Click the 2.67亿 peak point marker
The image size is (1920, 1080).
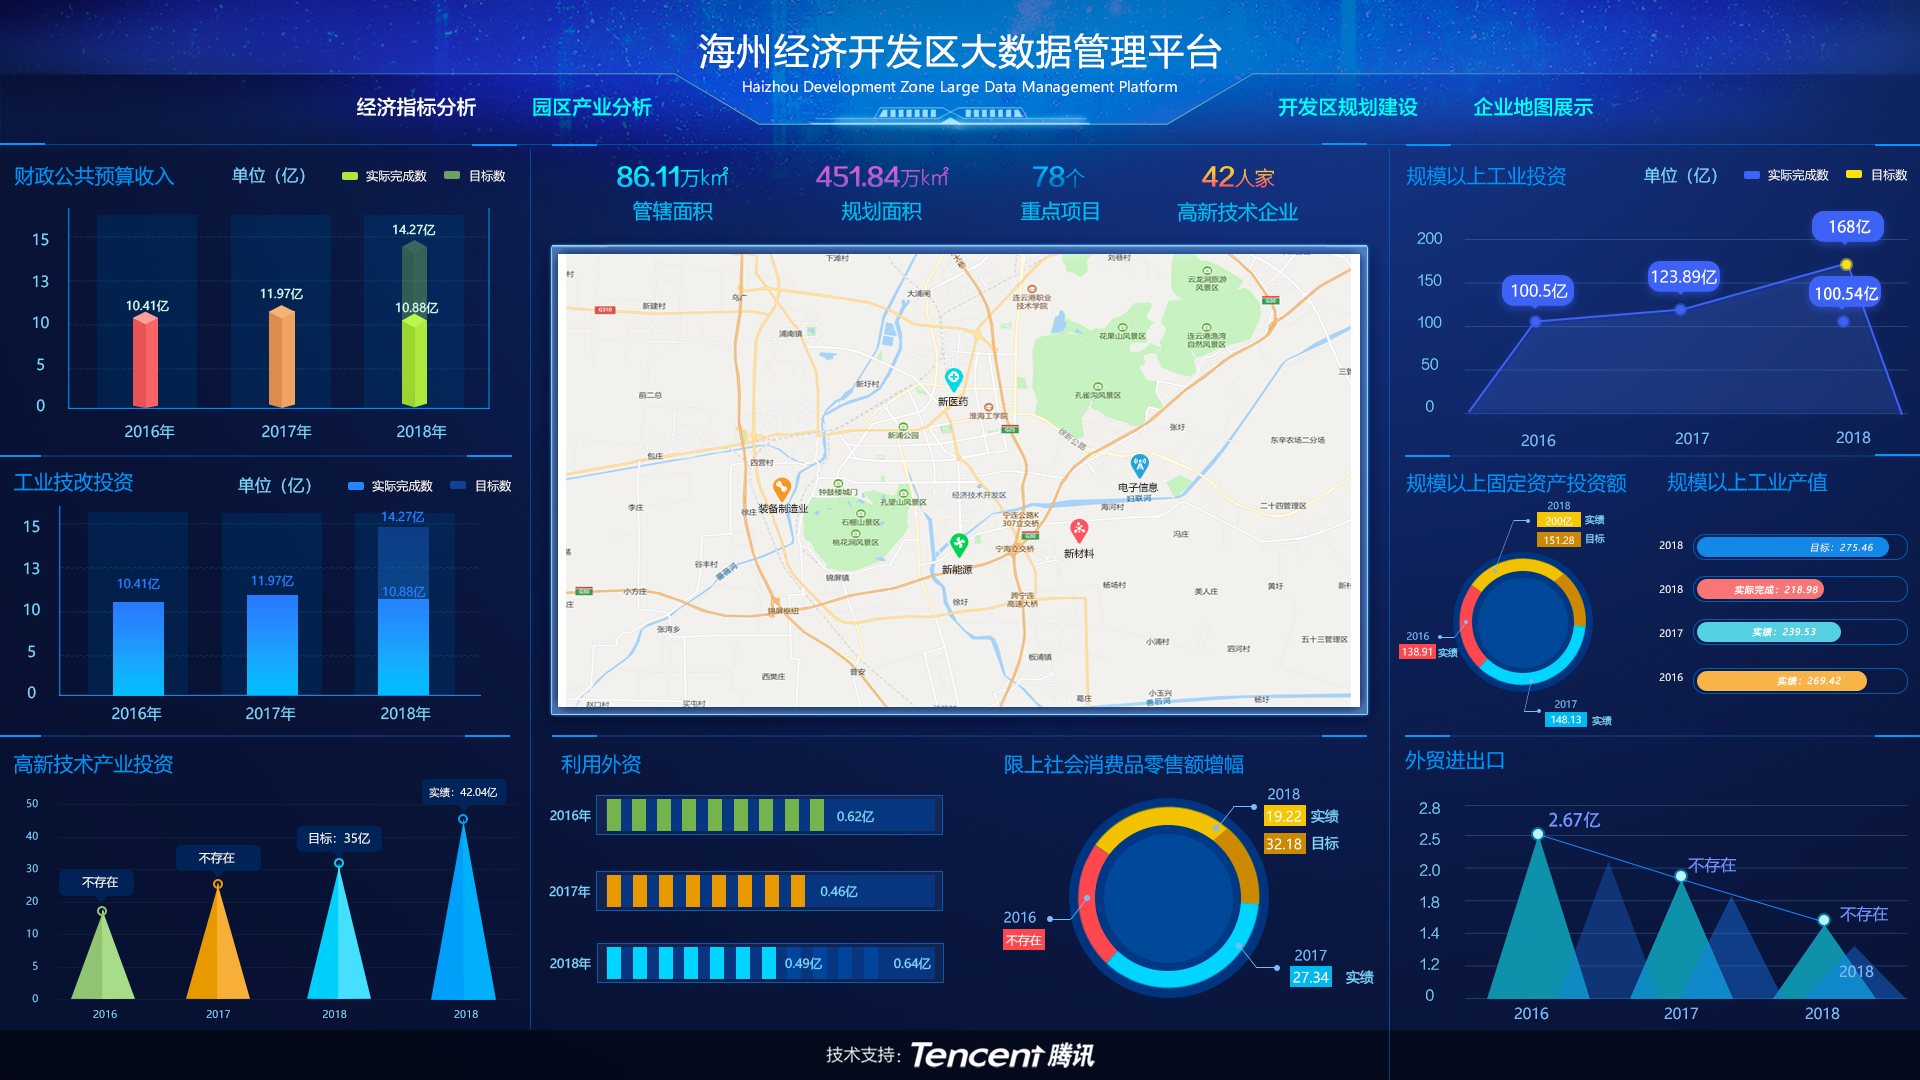tap(1538, 834)
